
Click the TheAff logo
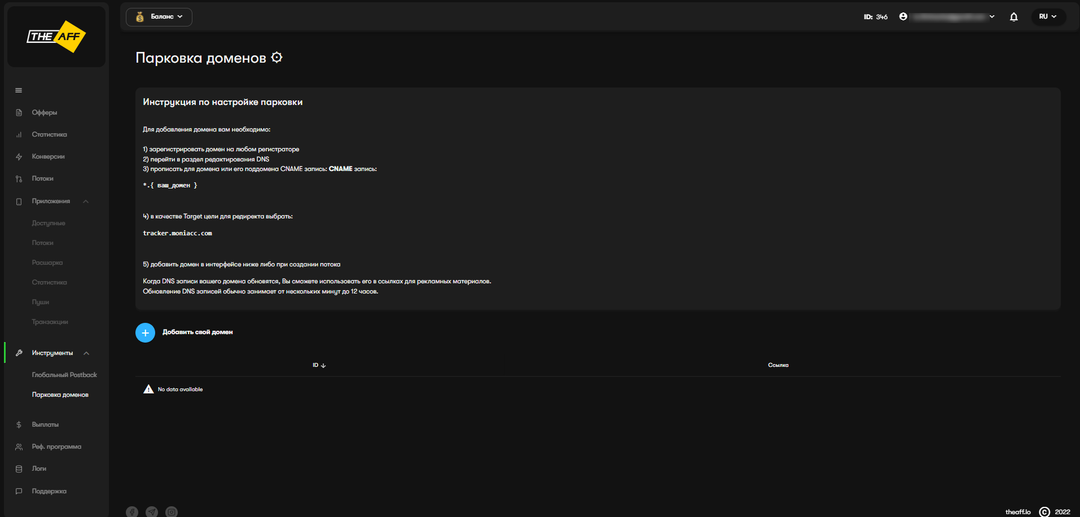pos(56,37)
